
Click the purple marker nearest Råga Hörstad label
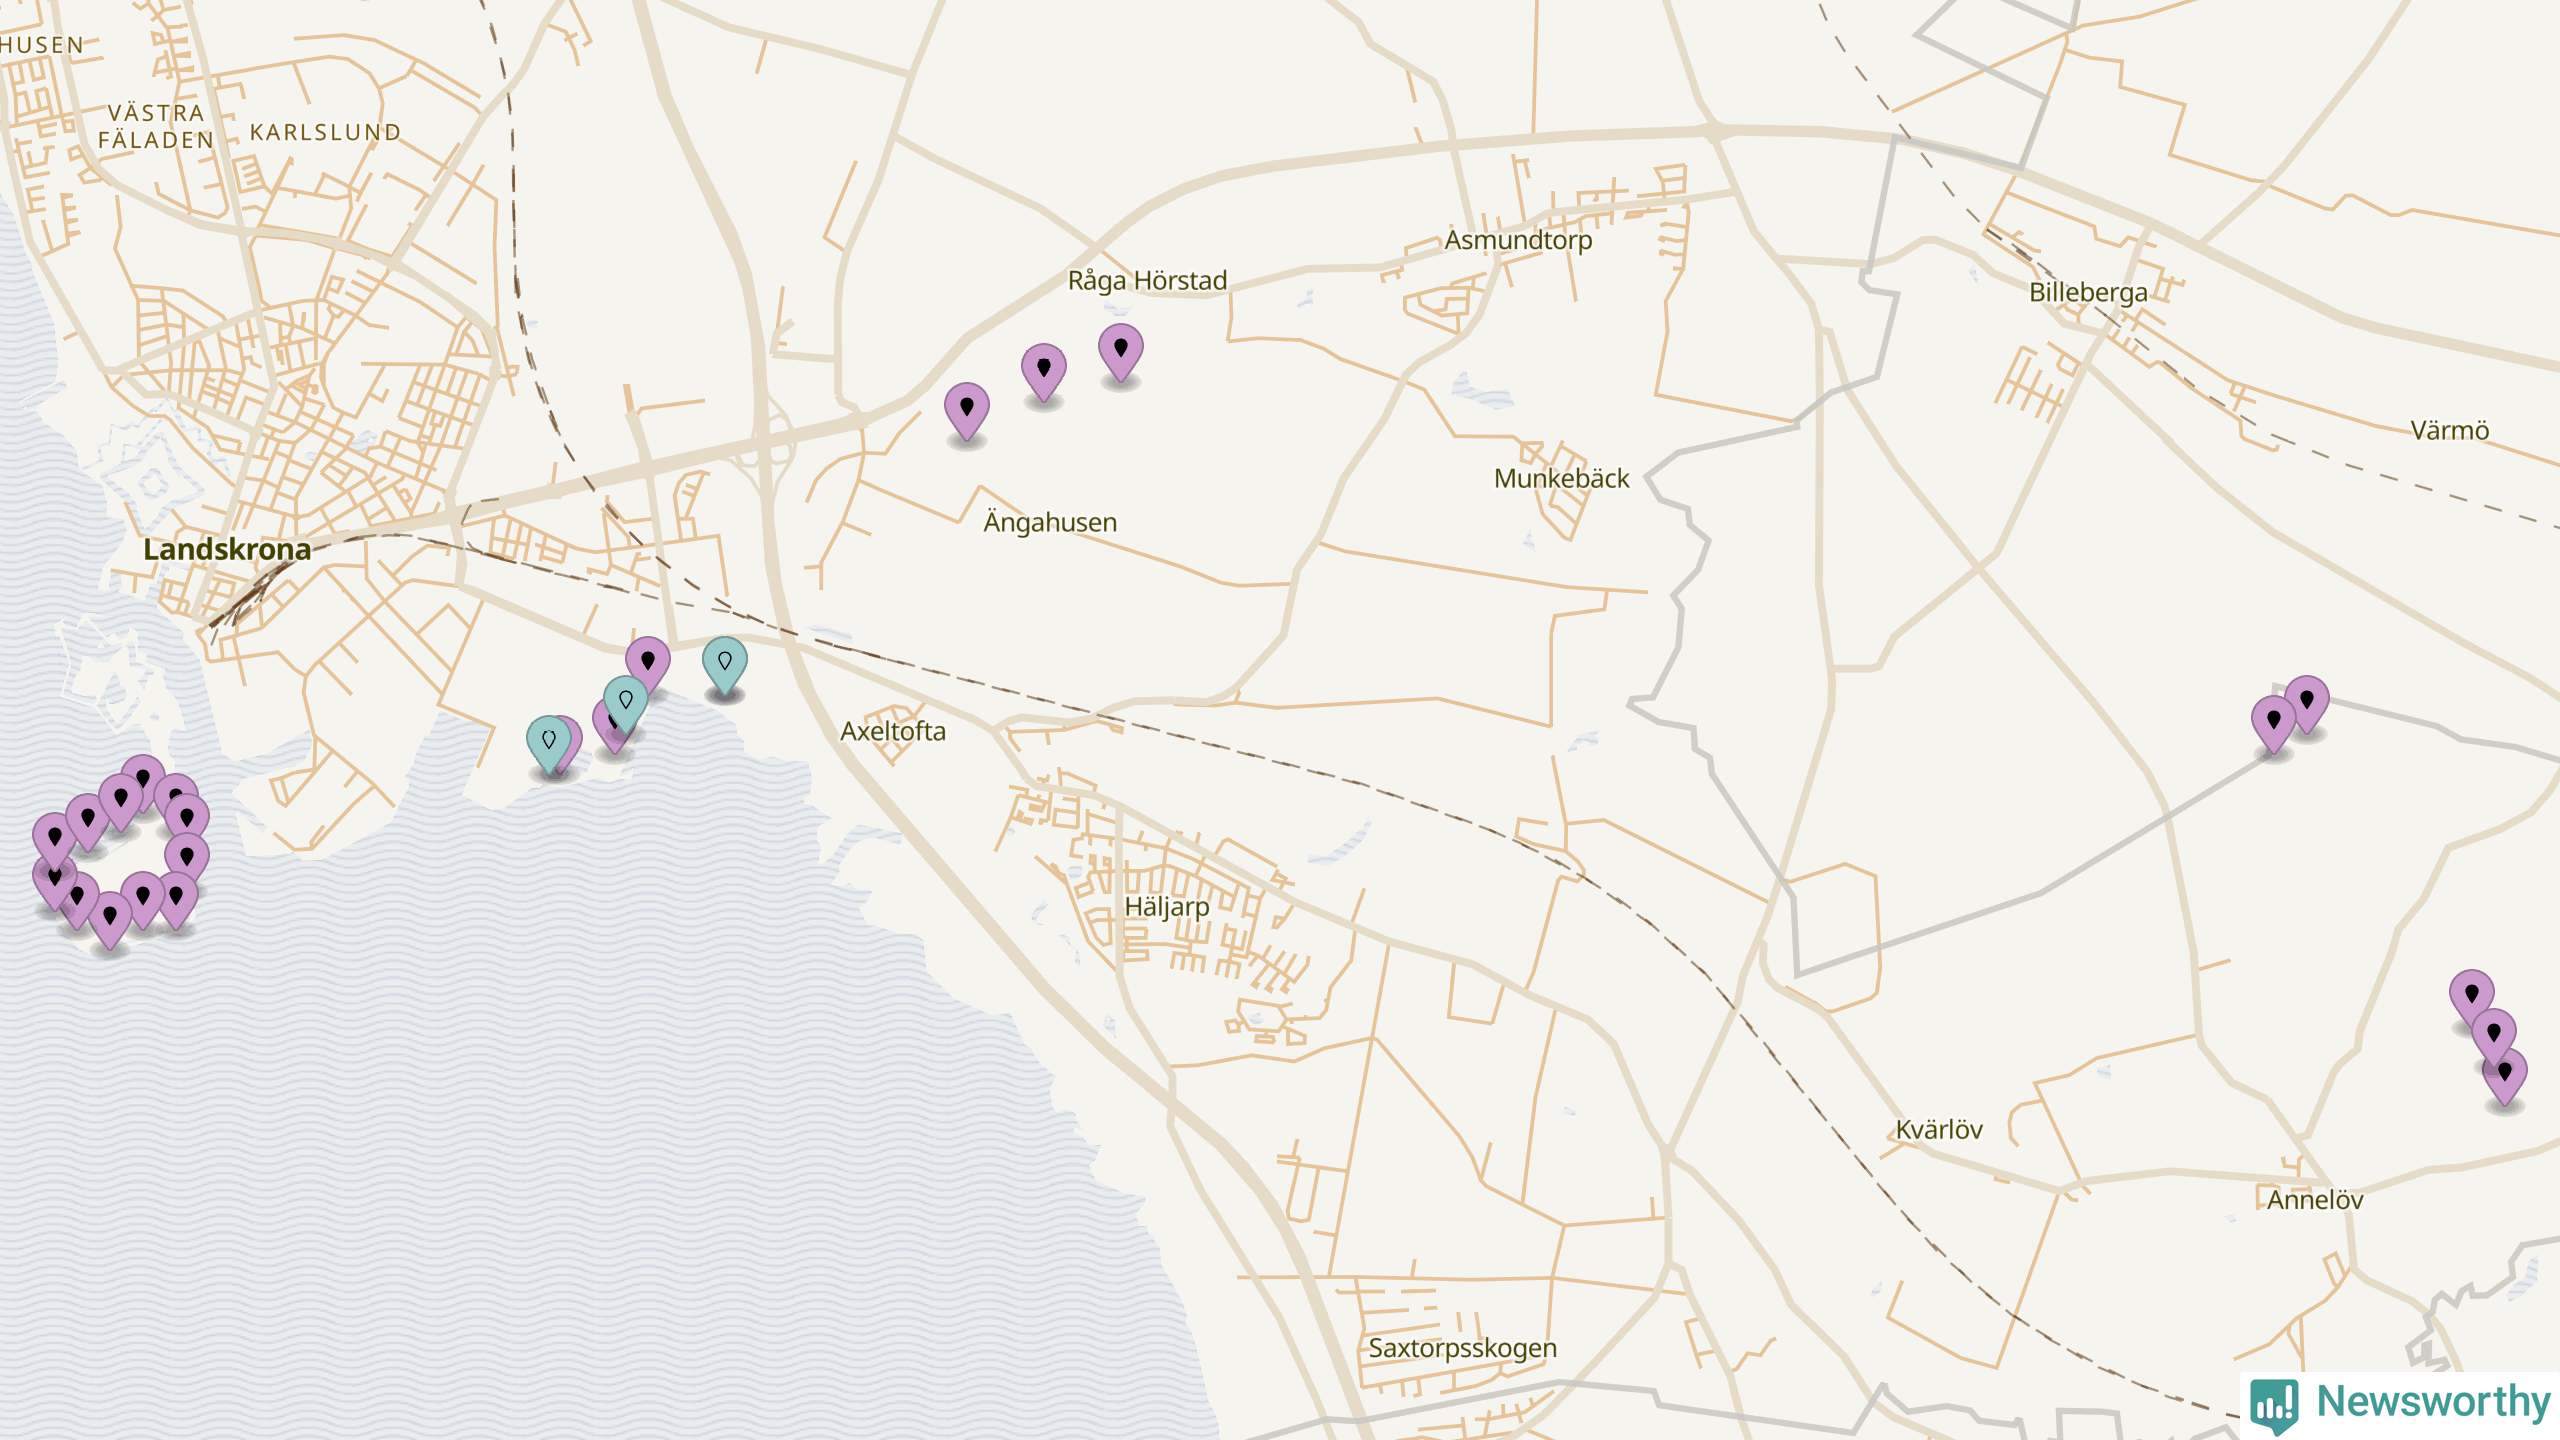coord(1120,352)
